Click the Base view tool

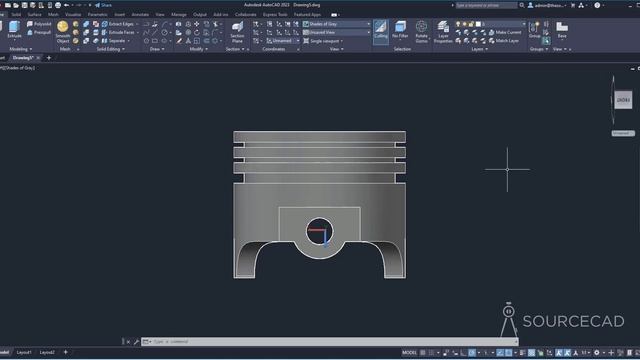click(x=562, y=30)
